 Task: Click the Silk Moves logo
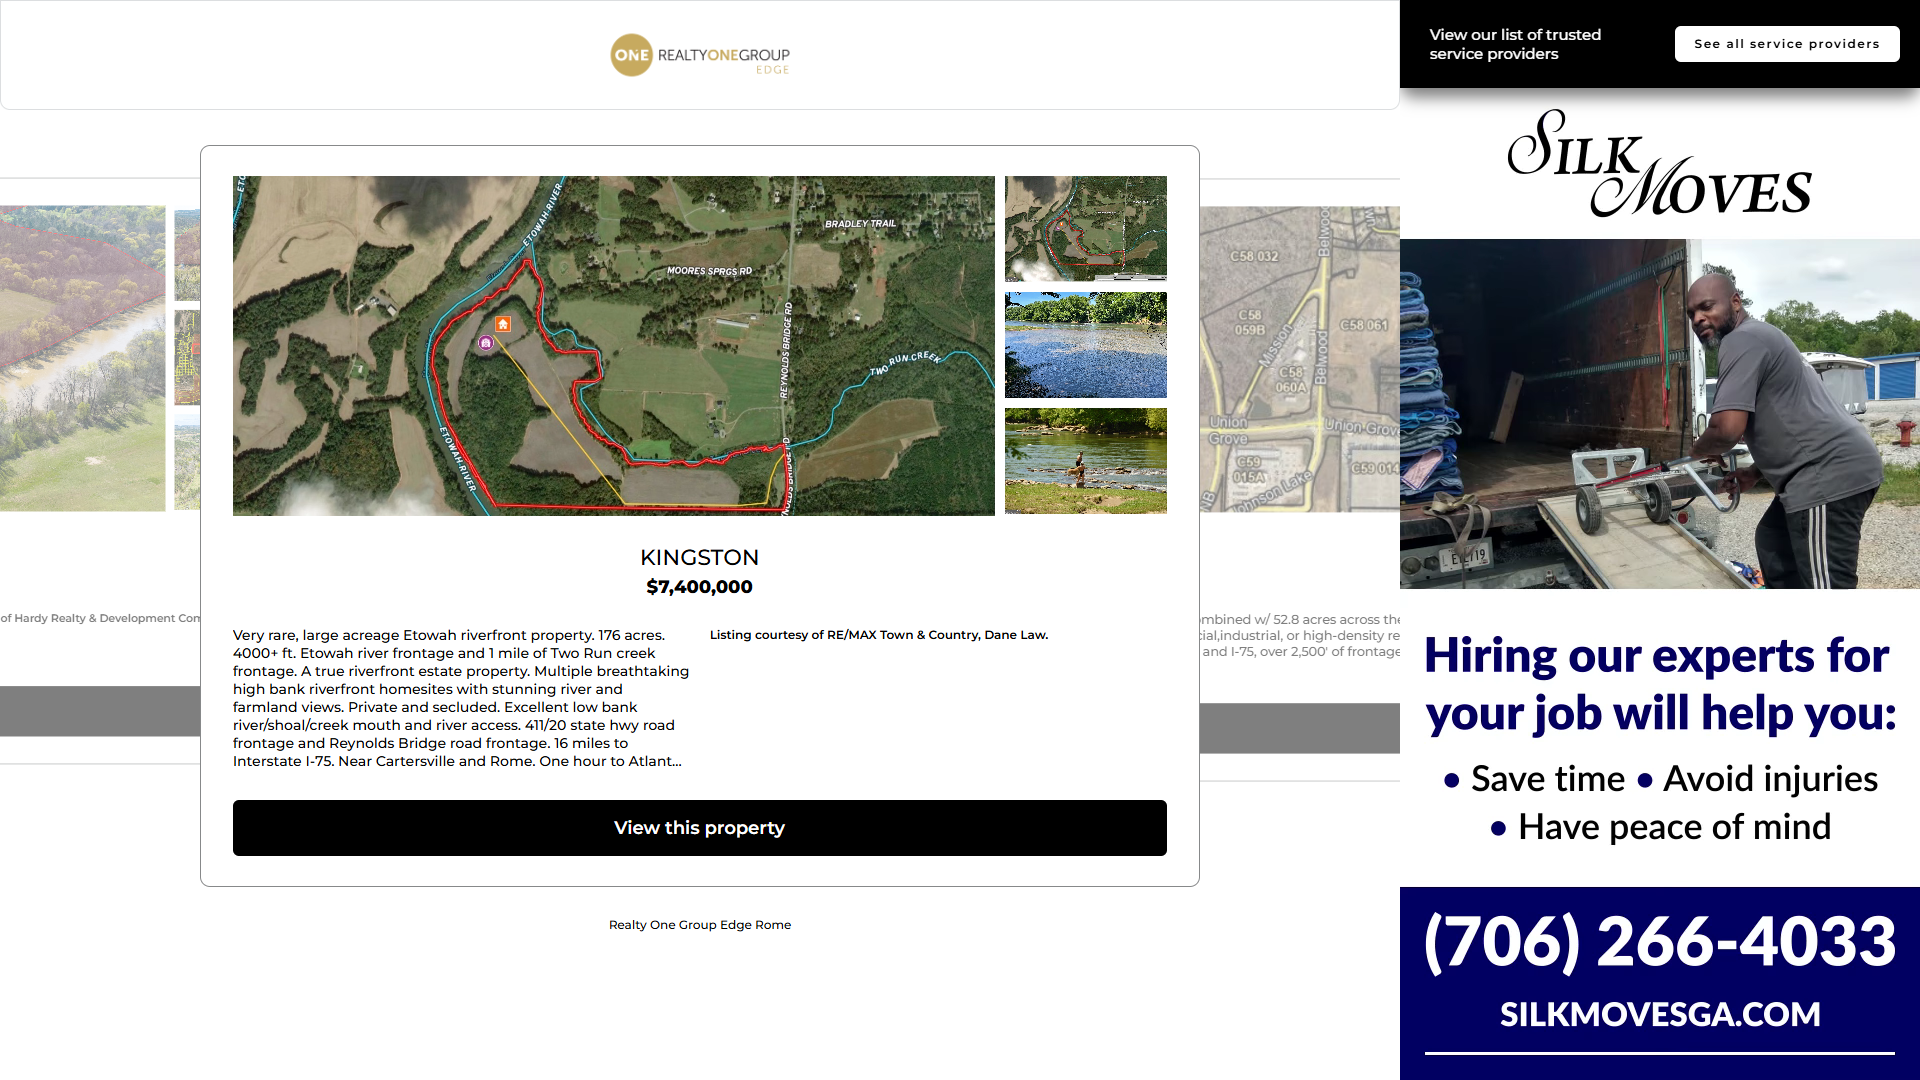pyautogui.click(x=1659, y=163)
